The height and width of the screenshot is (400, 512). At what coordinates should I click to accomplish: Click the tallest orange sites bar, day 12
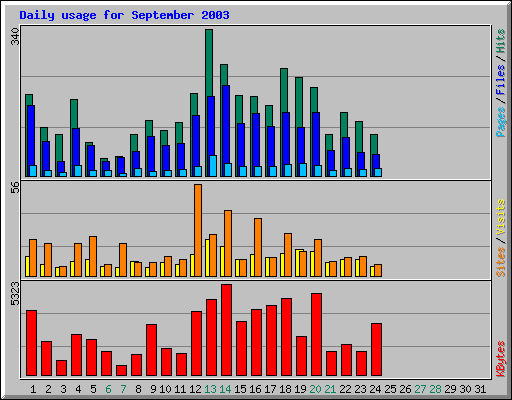click(198, 230)
